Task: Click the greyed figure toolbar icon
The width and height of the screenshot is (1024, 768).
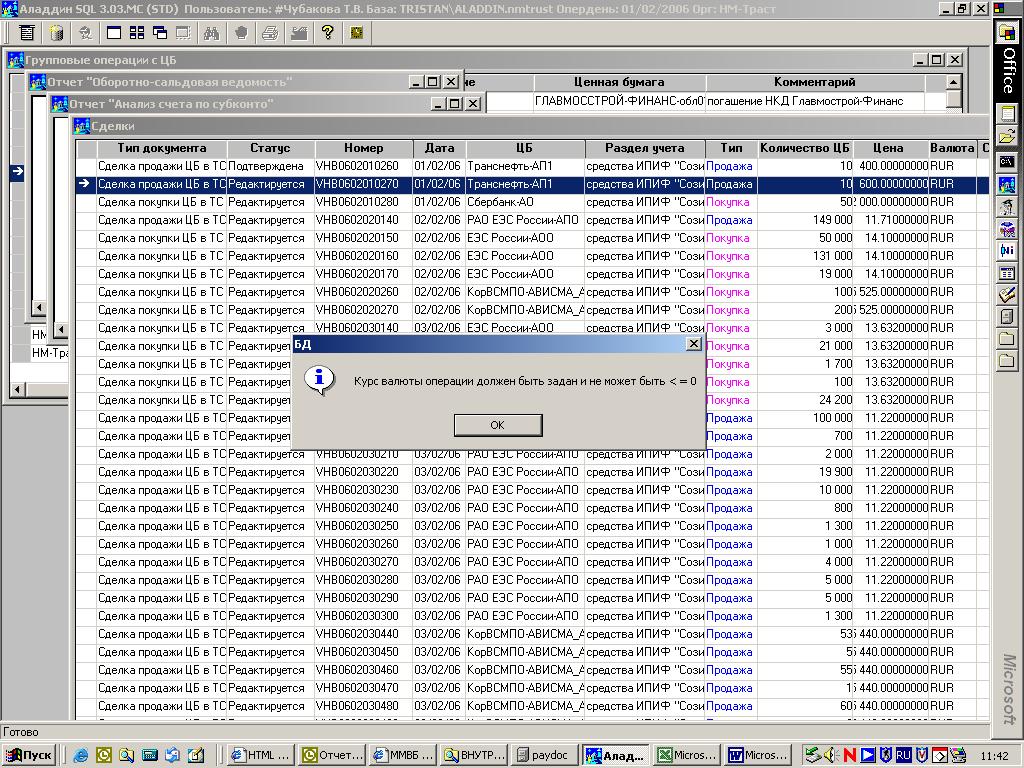Action: click(x=84, y=33)
